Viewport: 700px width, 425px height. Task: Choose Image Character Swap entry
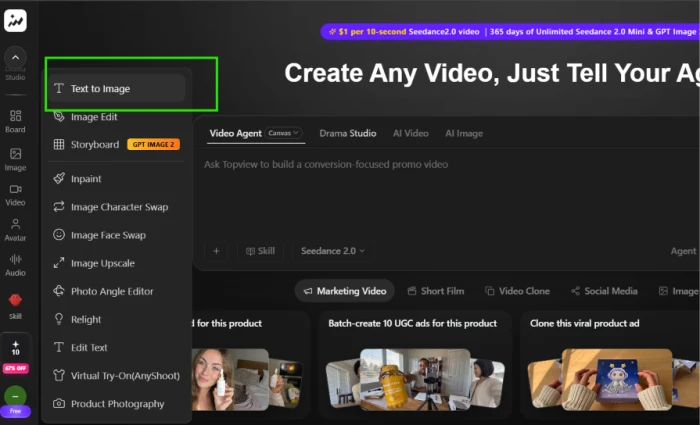[117, 207]
